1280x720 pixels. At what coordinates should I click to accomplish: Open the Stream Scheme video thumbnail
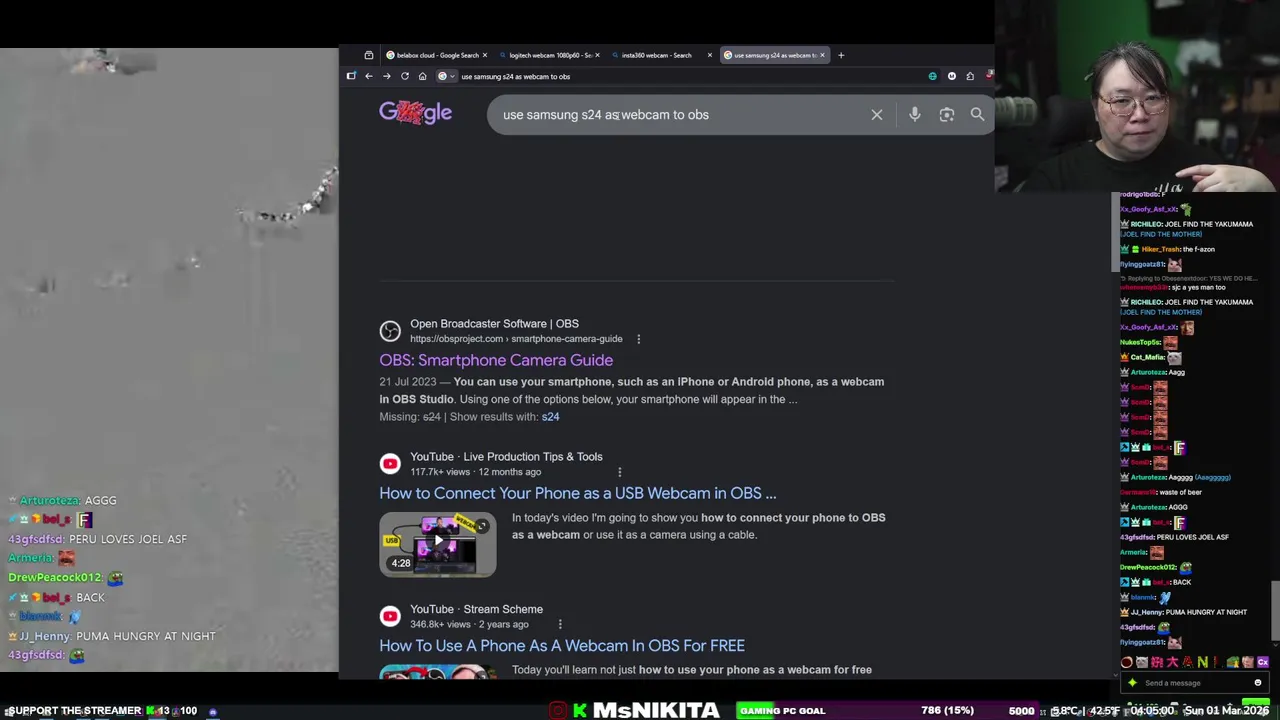(x=438, y=671)
